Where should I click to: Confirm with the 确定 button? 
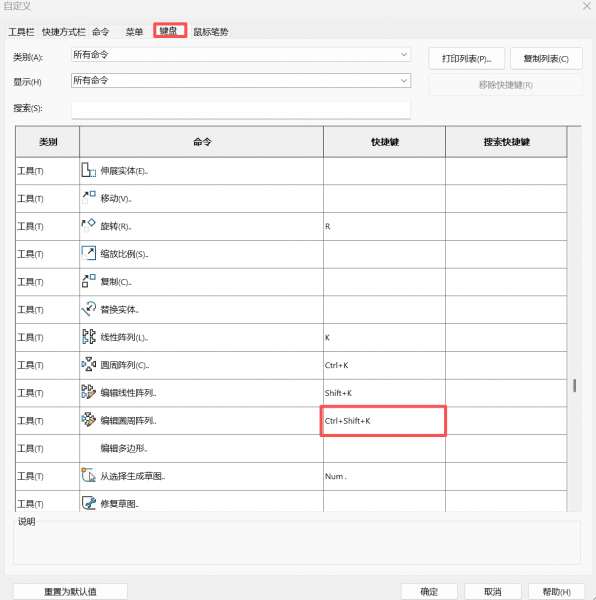tap(429, 591)
